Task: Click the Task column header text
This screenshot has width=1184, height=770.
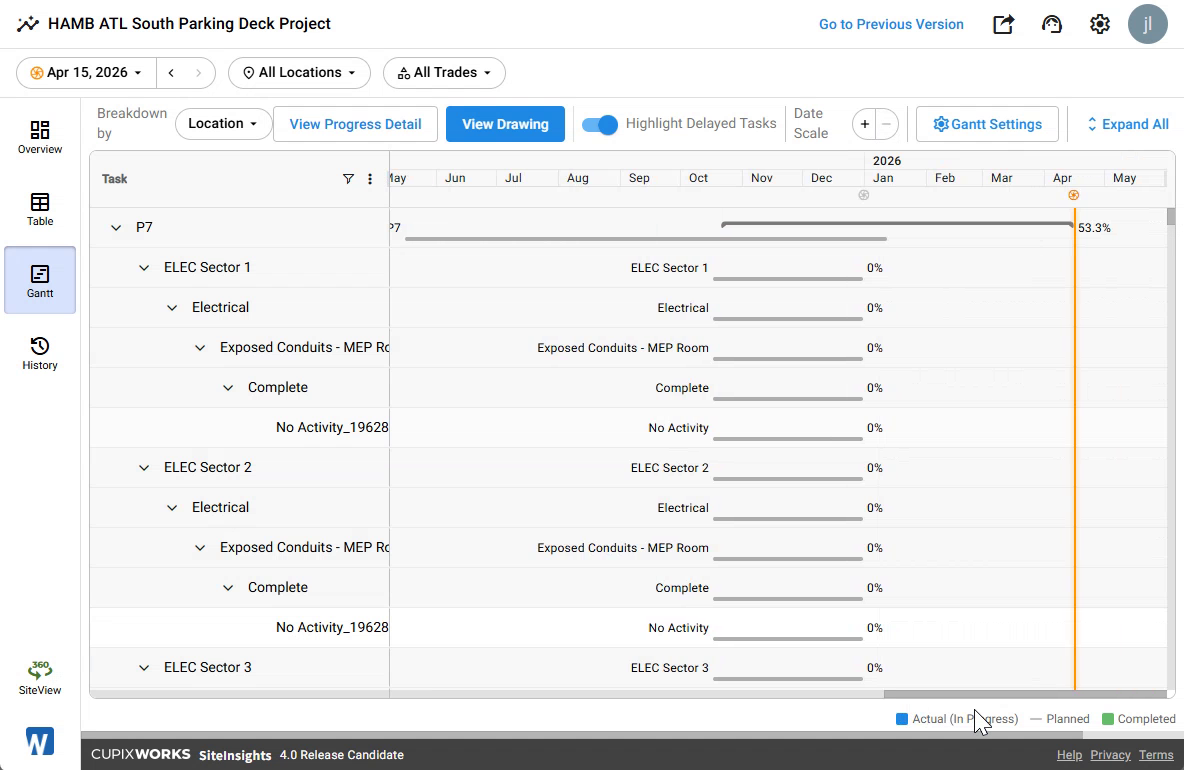Action: [115, 179]
